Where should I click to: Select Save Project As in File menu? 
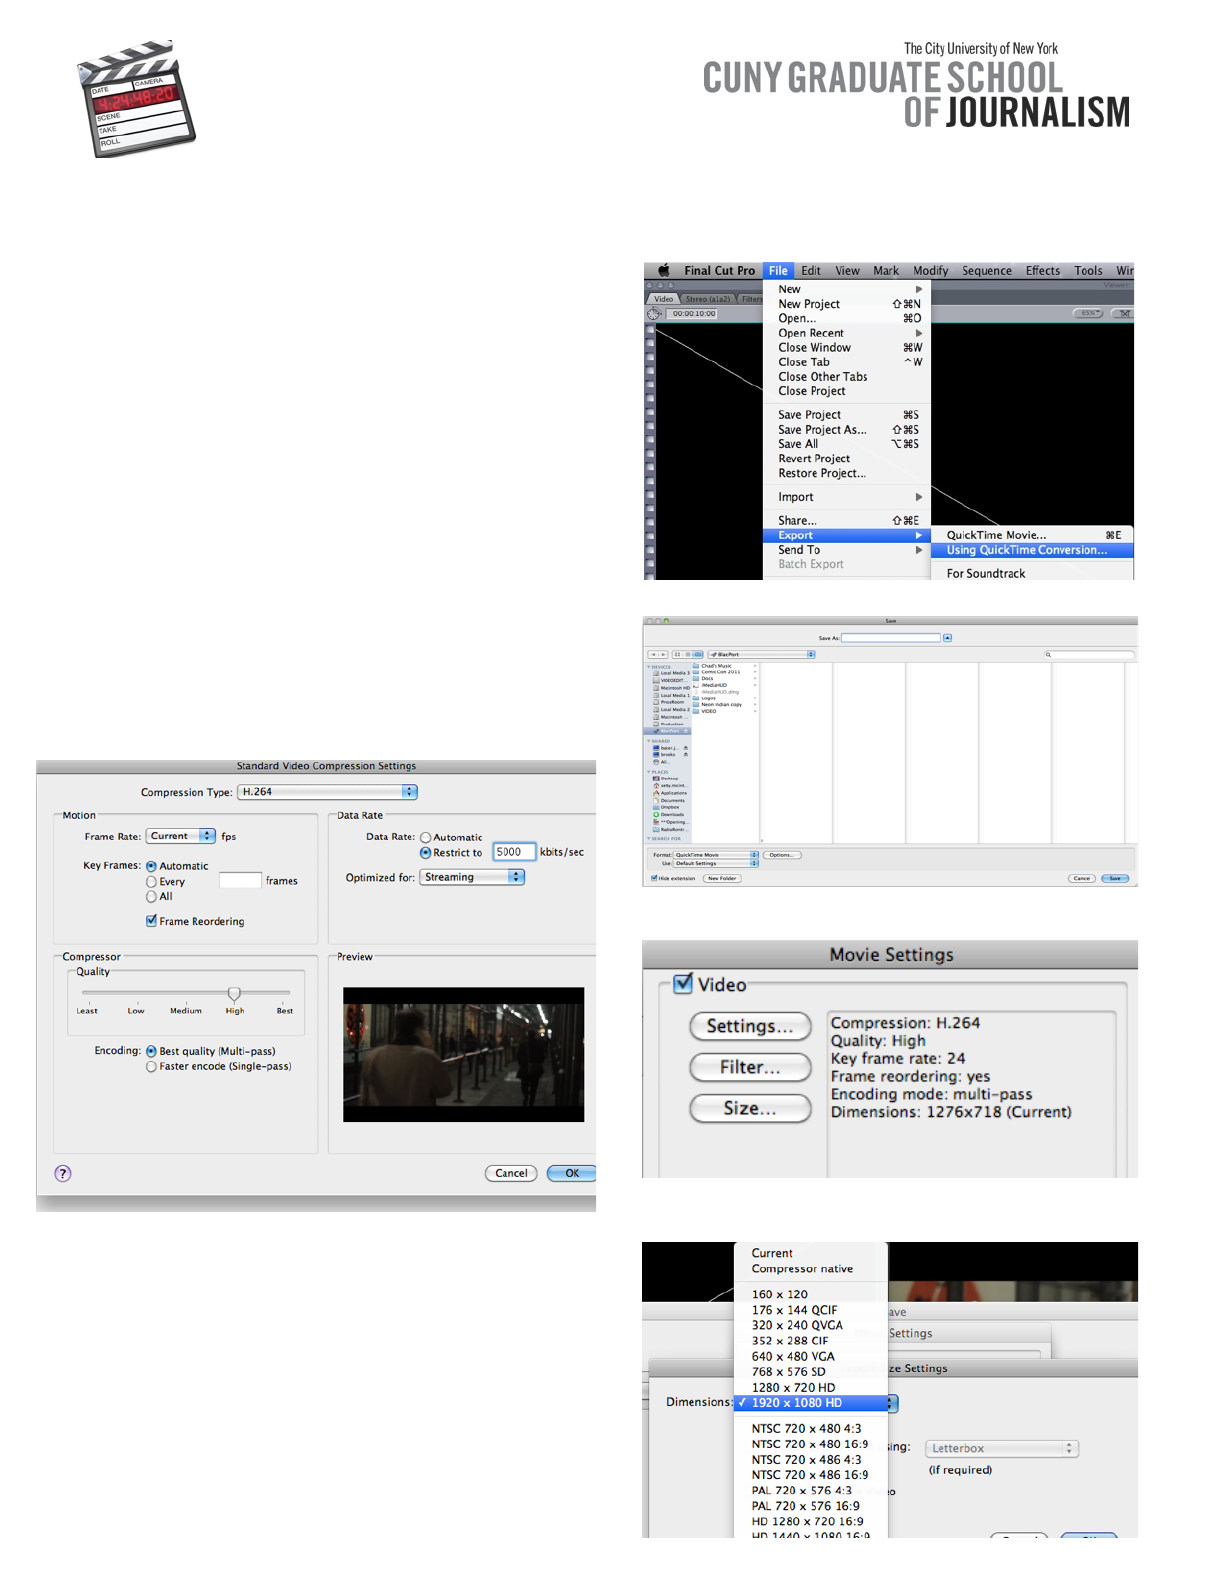click(847, 429)
